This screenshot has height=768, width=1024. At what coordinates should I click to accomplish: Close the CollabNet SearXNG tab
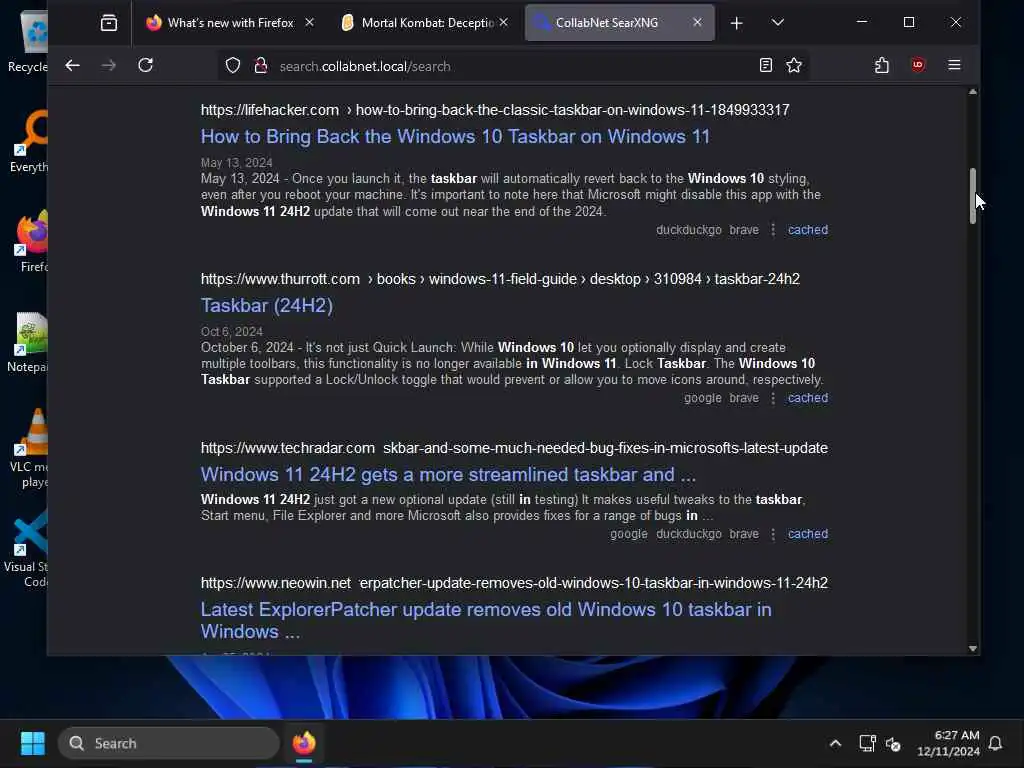coord(697,22)
